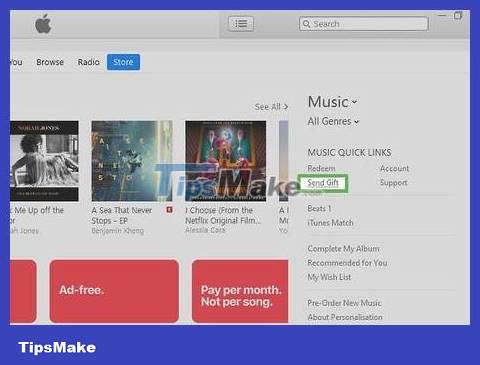This screenshot has height=365, width=480.
Task: Open Pre-Order New Music link
Action: coord(344,303)
